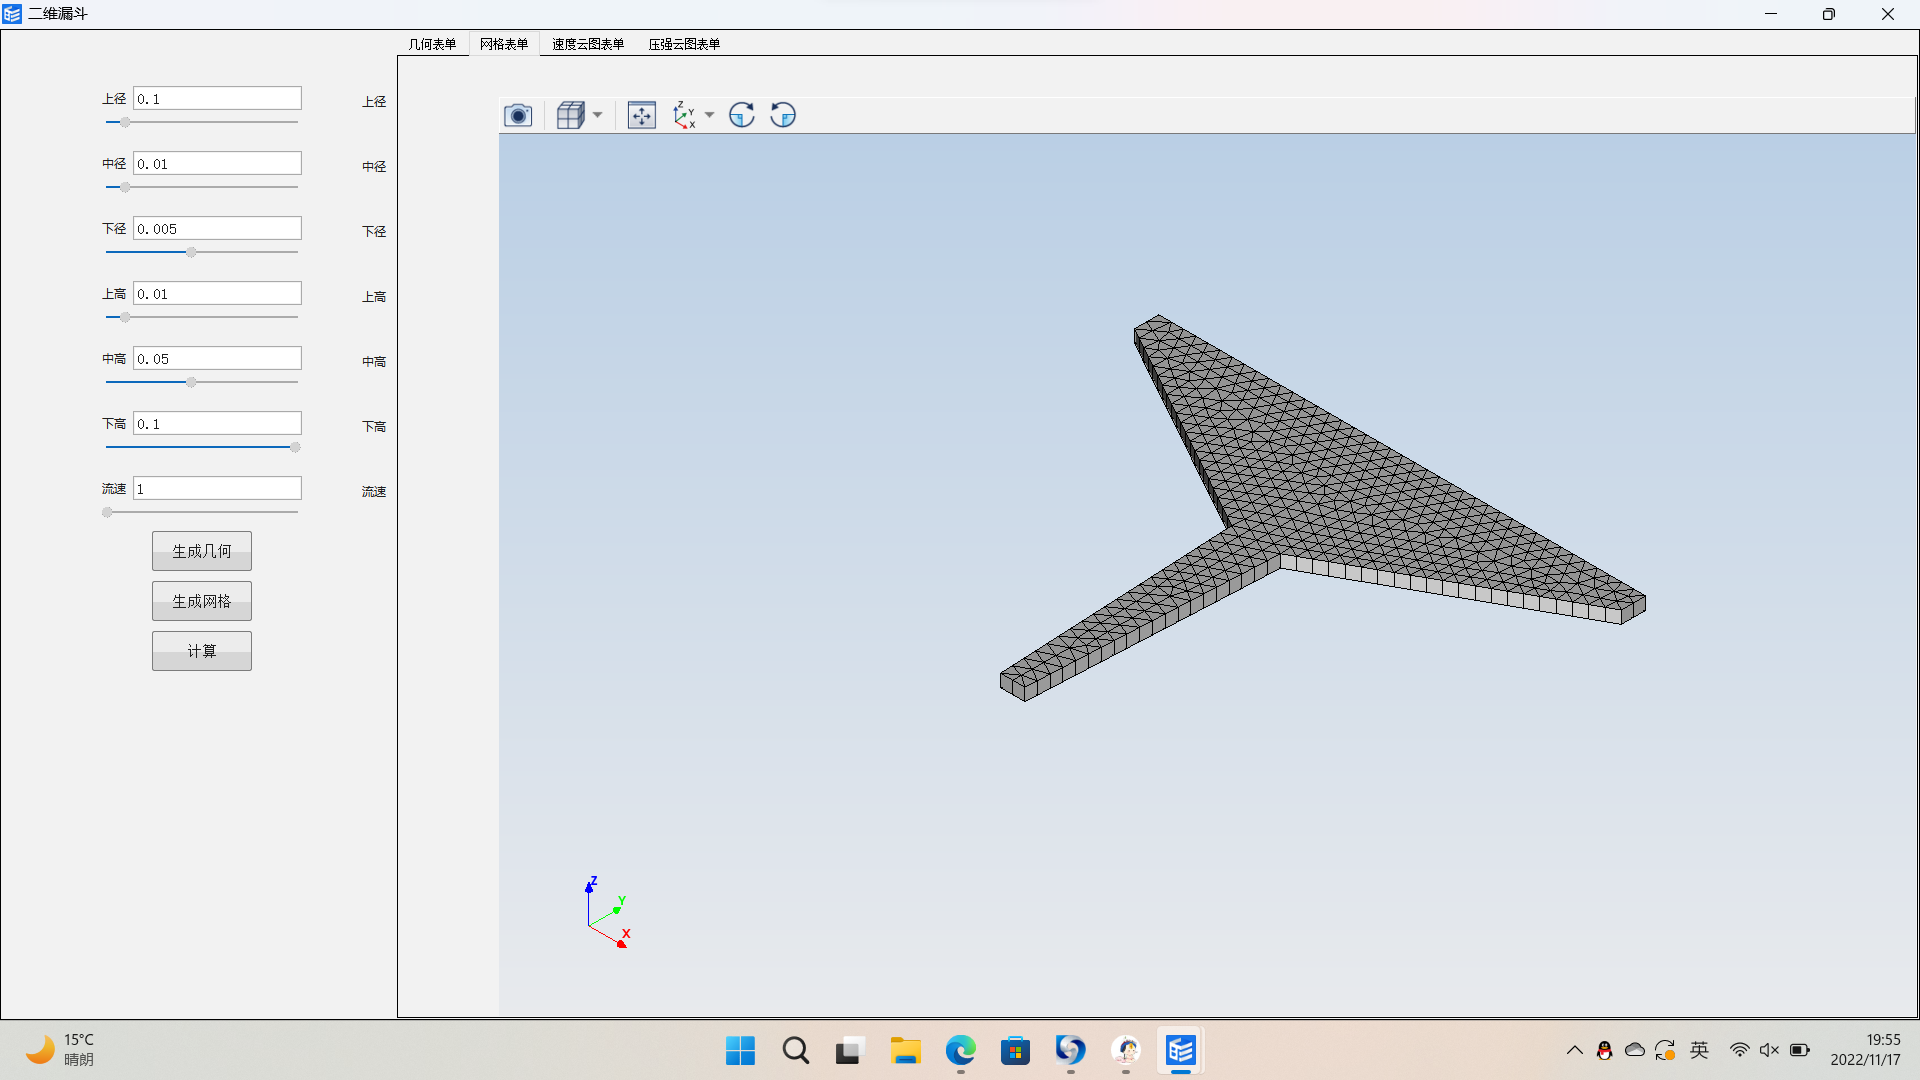Click the blue swirl app taskbar icon
This screenshot has width=1920, height=1080.
(x=1070, y=1051)
